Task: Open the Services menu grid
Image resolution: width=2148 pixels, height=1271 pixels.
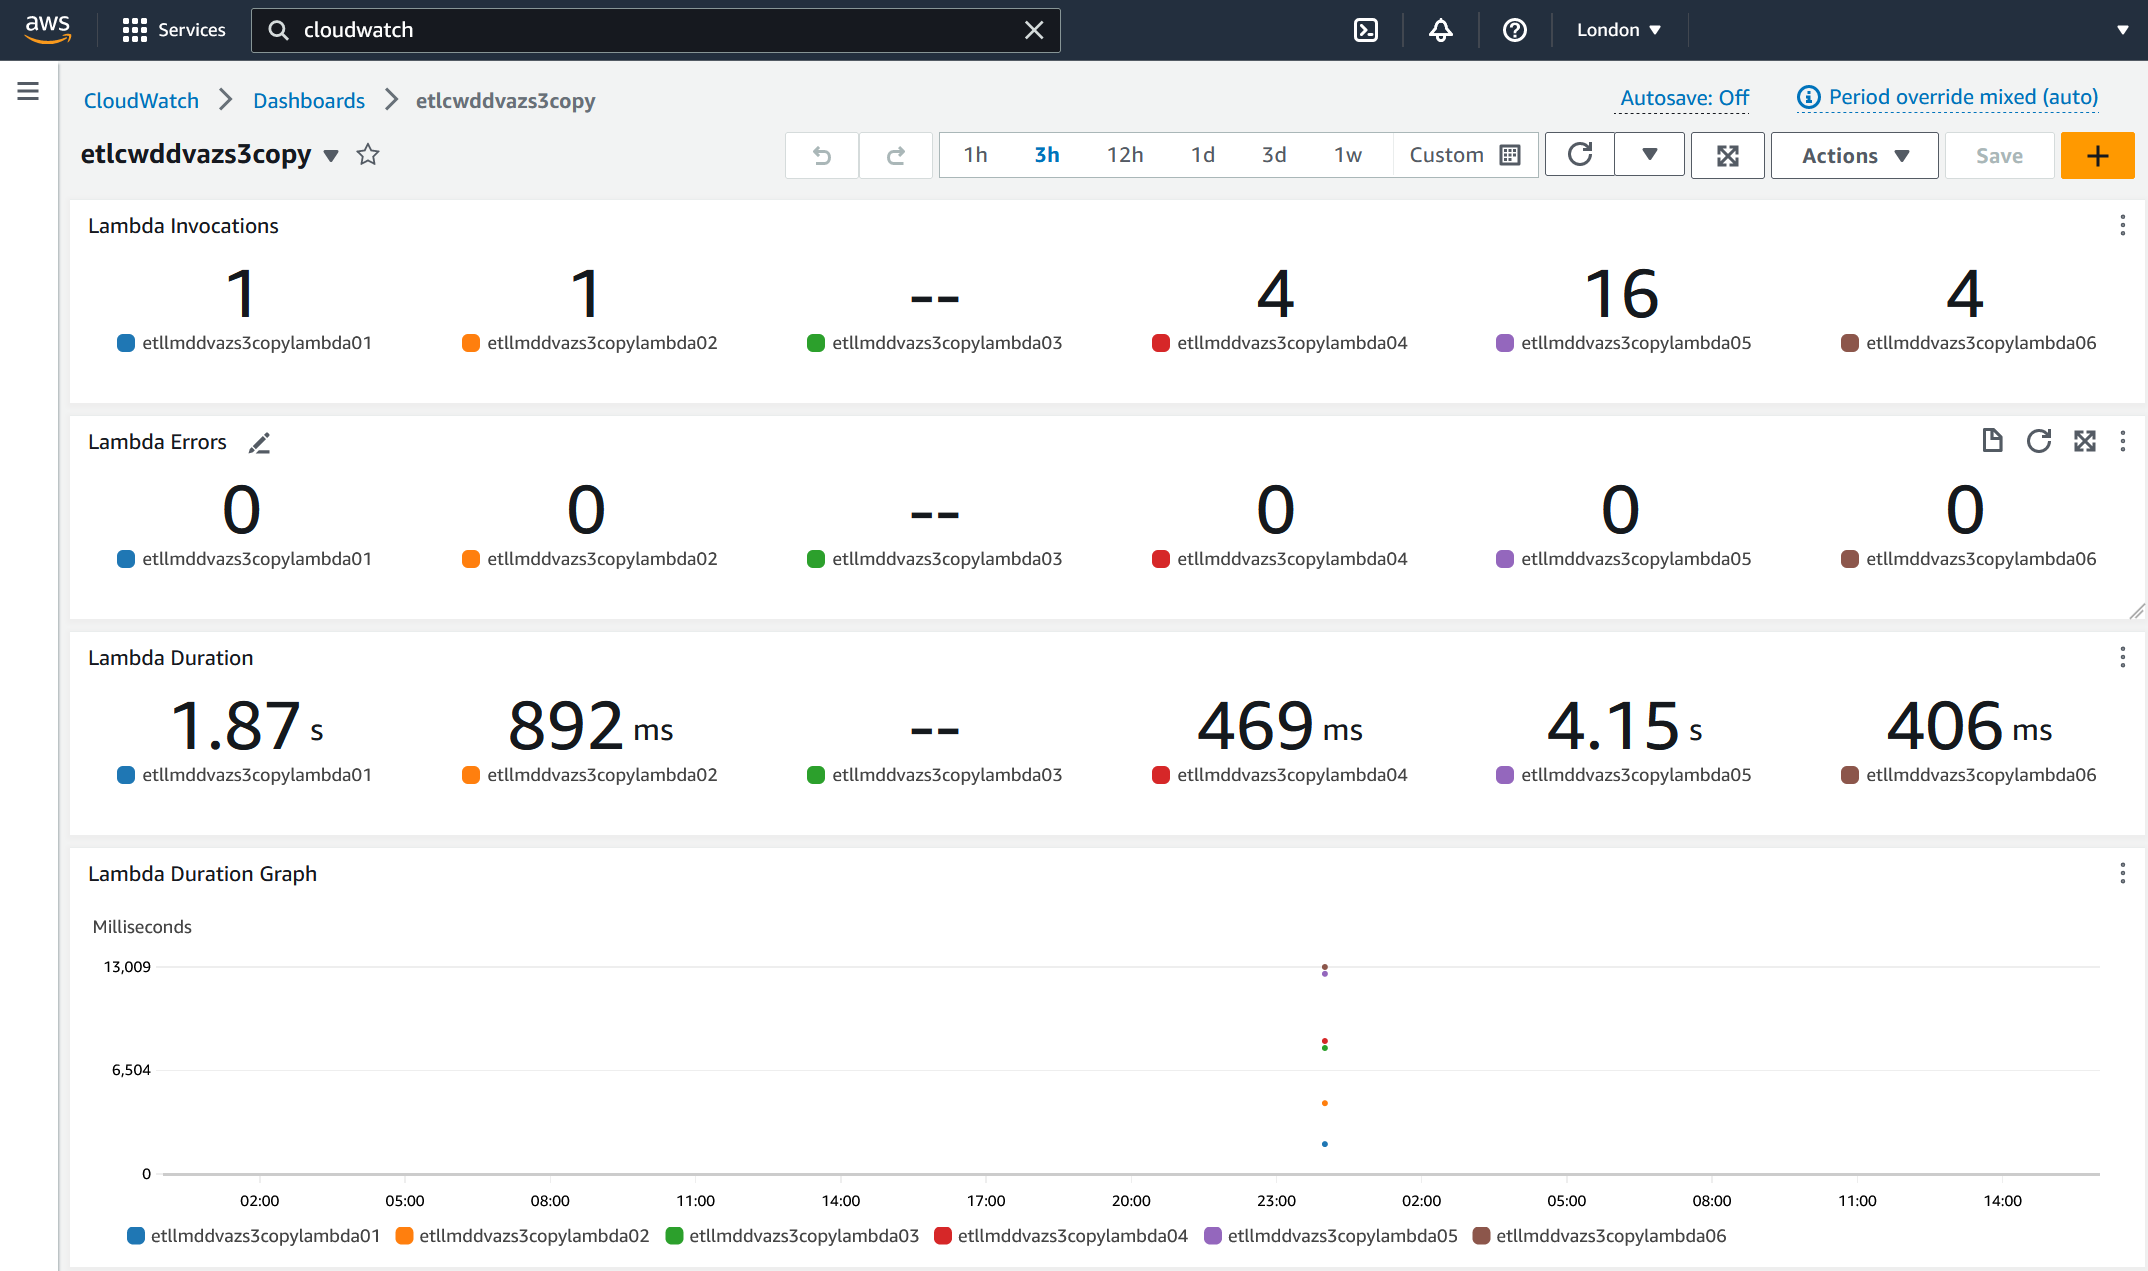Action: click(x=135, y=29)
